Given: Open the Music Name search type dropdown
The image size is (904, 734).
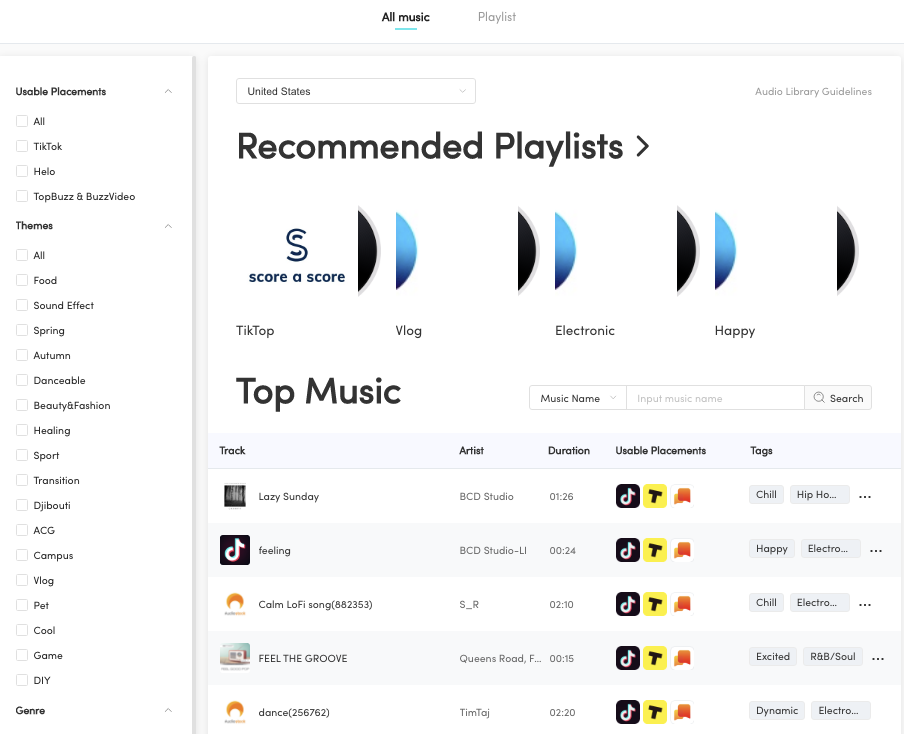Looking at the screenshot, I should tap(578, 398).
